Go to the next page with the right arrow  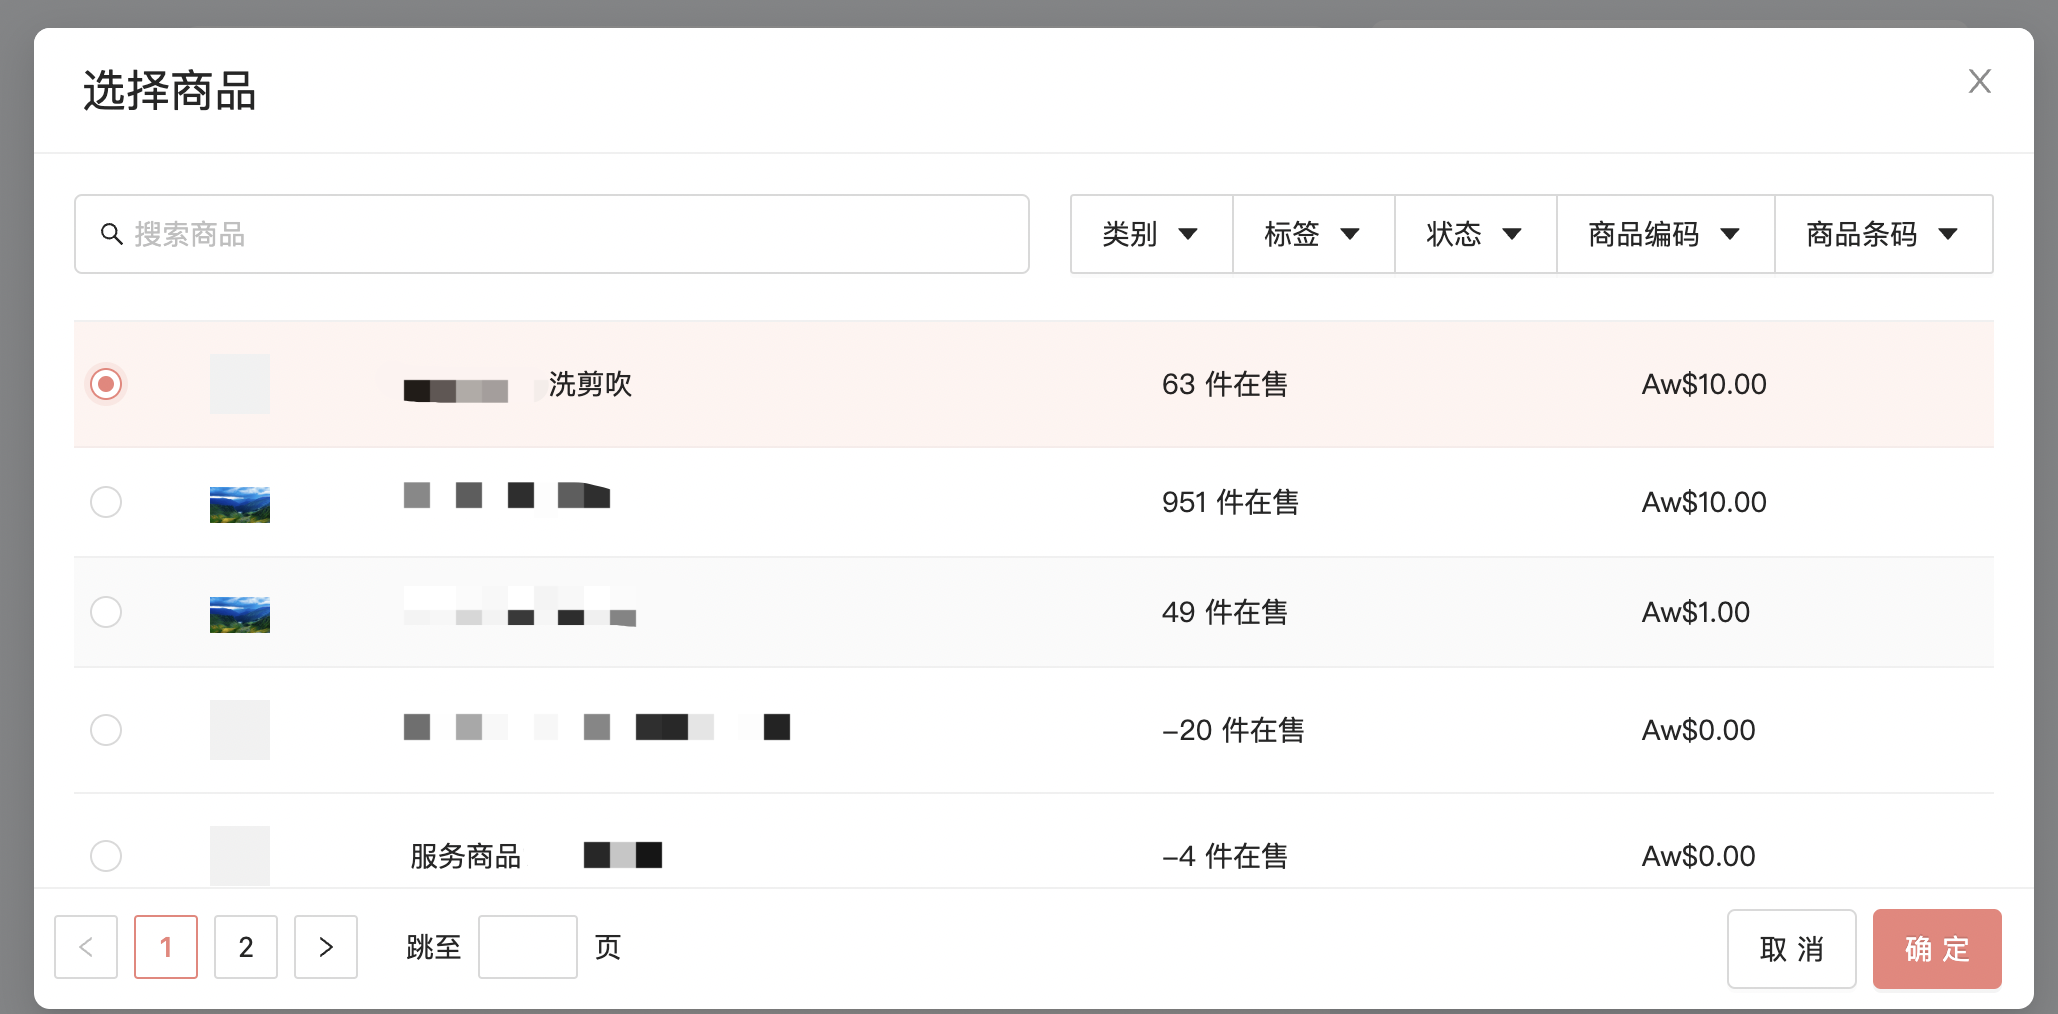pos(326,947)
